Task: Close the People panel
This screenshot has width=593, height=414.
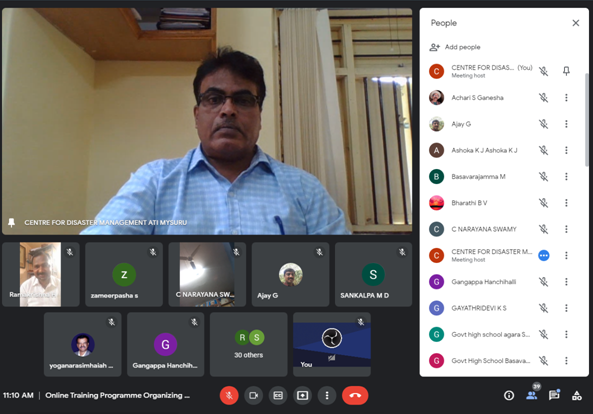Action: [576, 23]
